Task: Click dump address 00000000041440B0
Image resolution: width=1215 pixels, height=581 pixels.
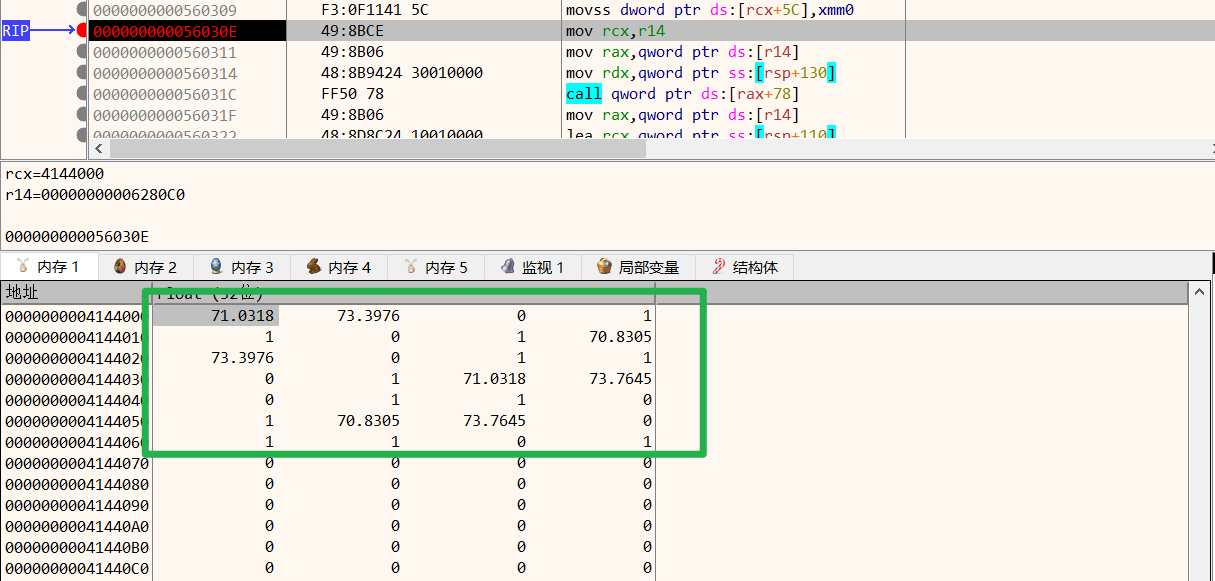Action: 77,547
